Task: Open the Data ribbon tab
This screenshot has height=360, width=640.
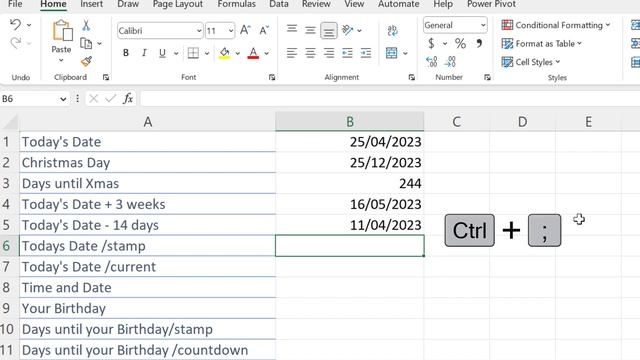Action: tap(279, 4)
